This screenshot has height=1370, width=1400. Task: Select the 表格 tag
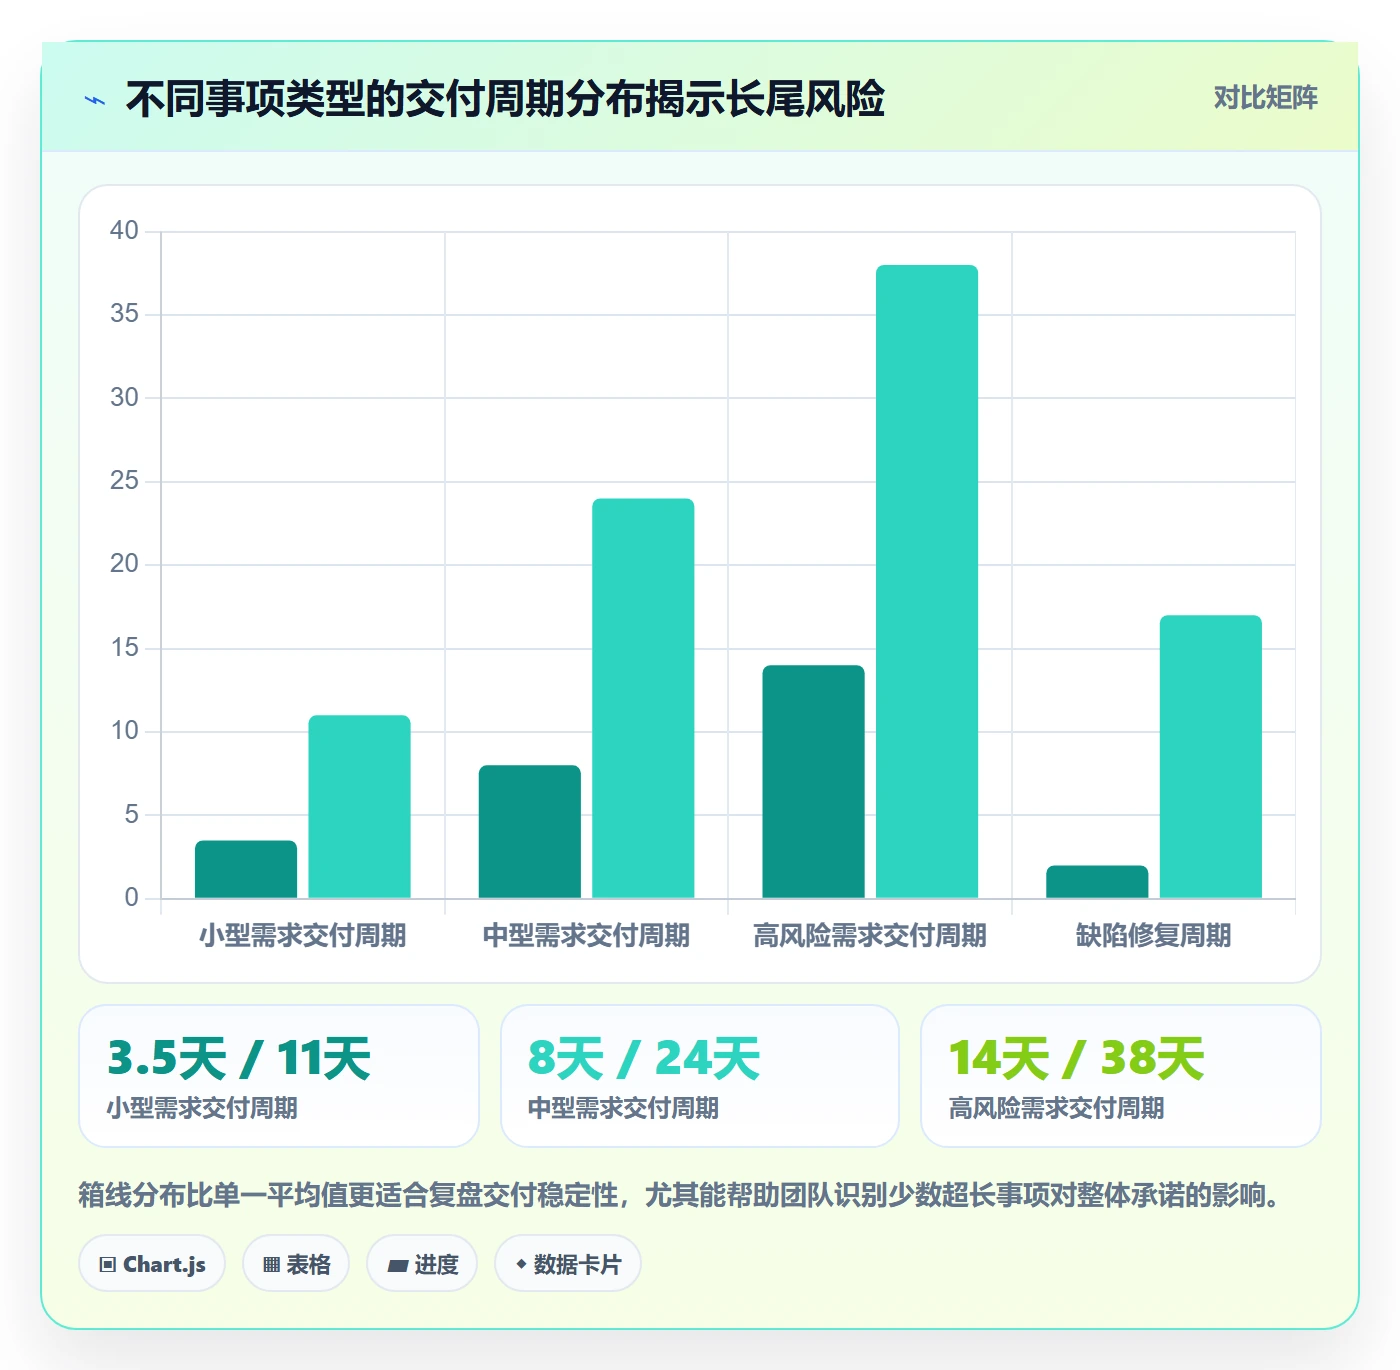pyautogui.click(x=296, y=1264)
